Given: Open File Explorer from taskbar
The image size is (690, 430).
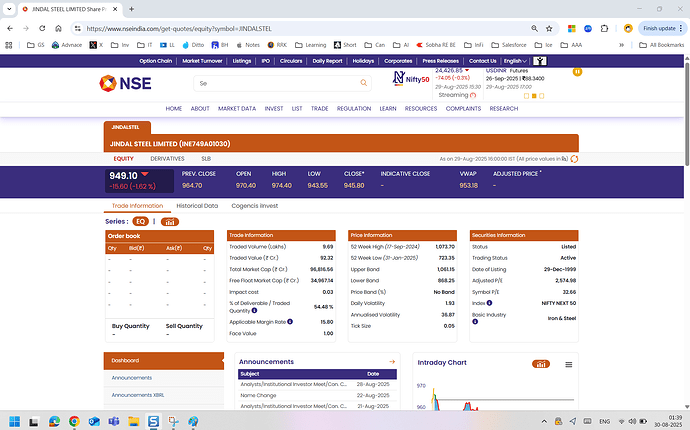Looking at the screenshot, I should 134,421.
